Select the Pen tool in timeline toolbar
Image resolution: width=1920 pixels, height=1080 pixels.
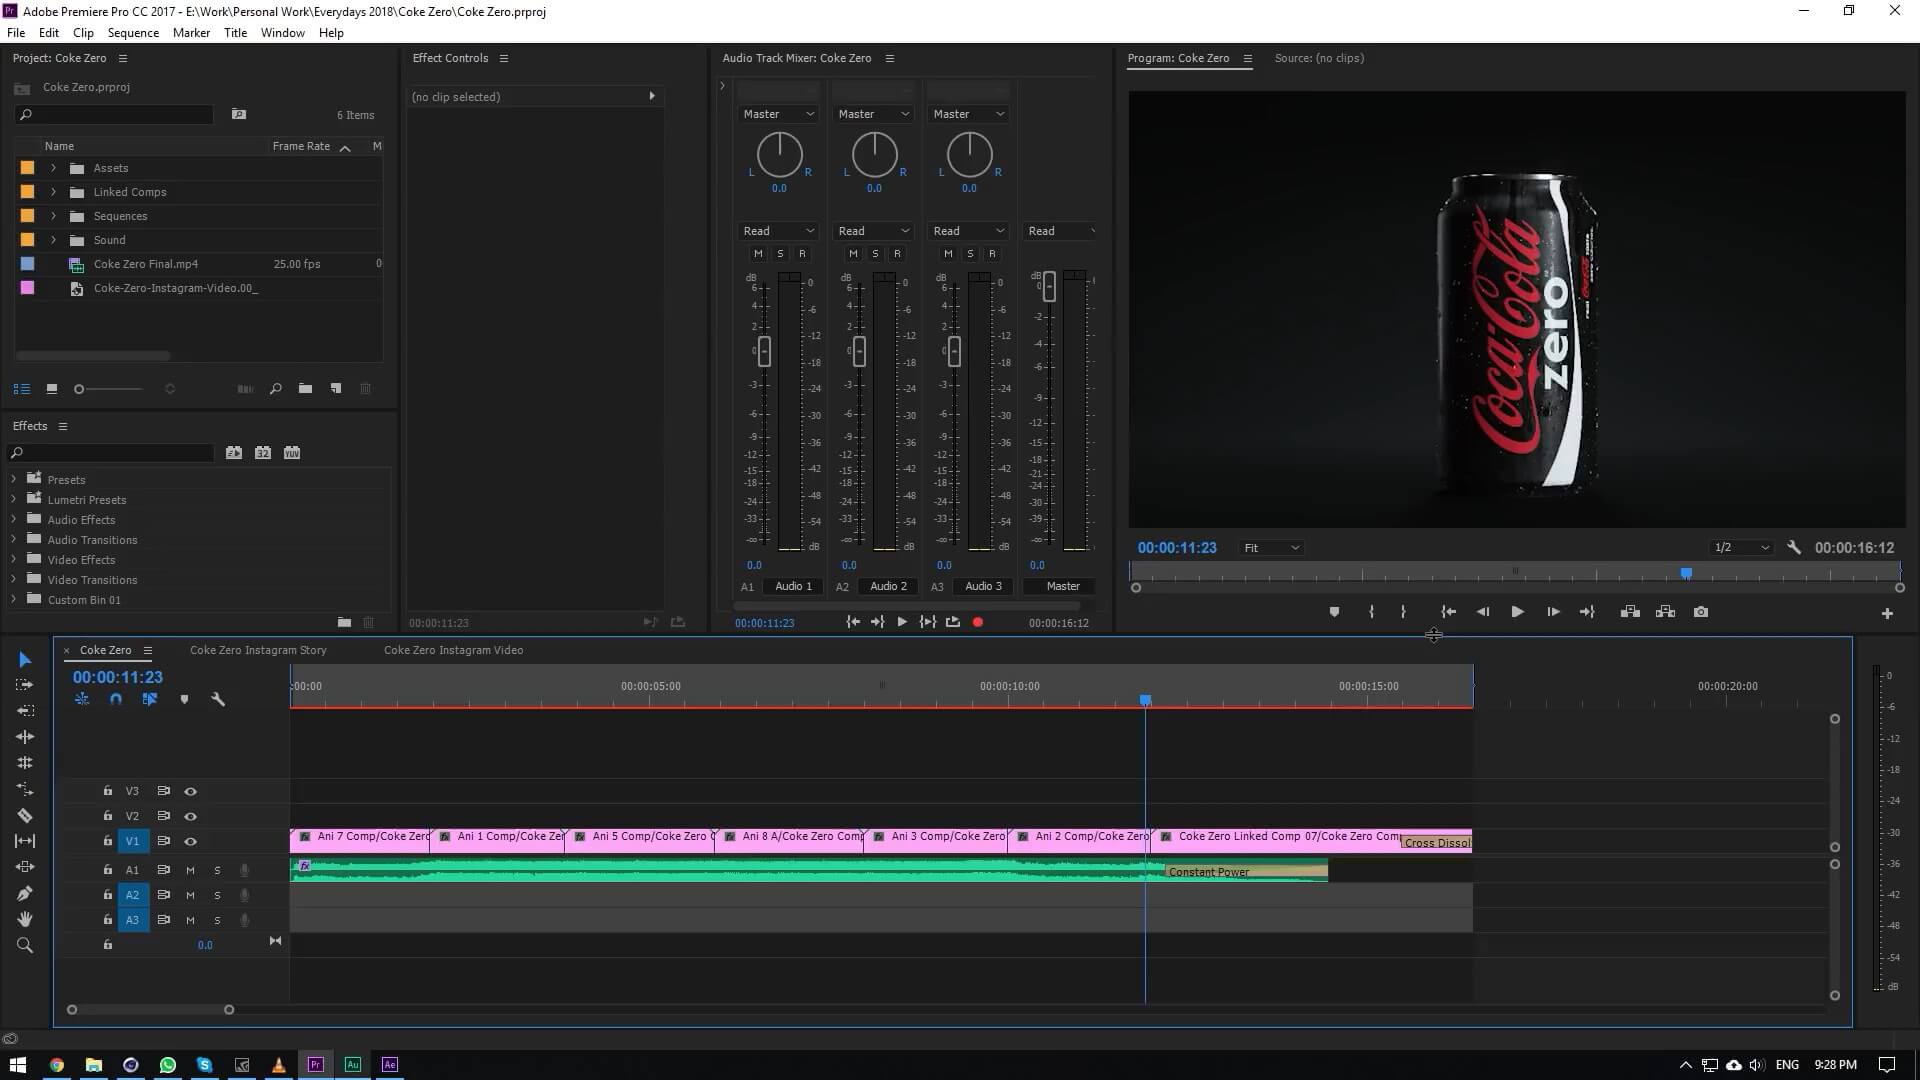point(25,893)
